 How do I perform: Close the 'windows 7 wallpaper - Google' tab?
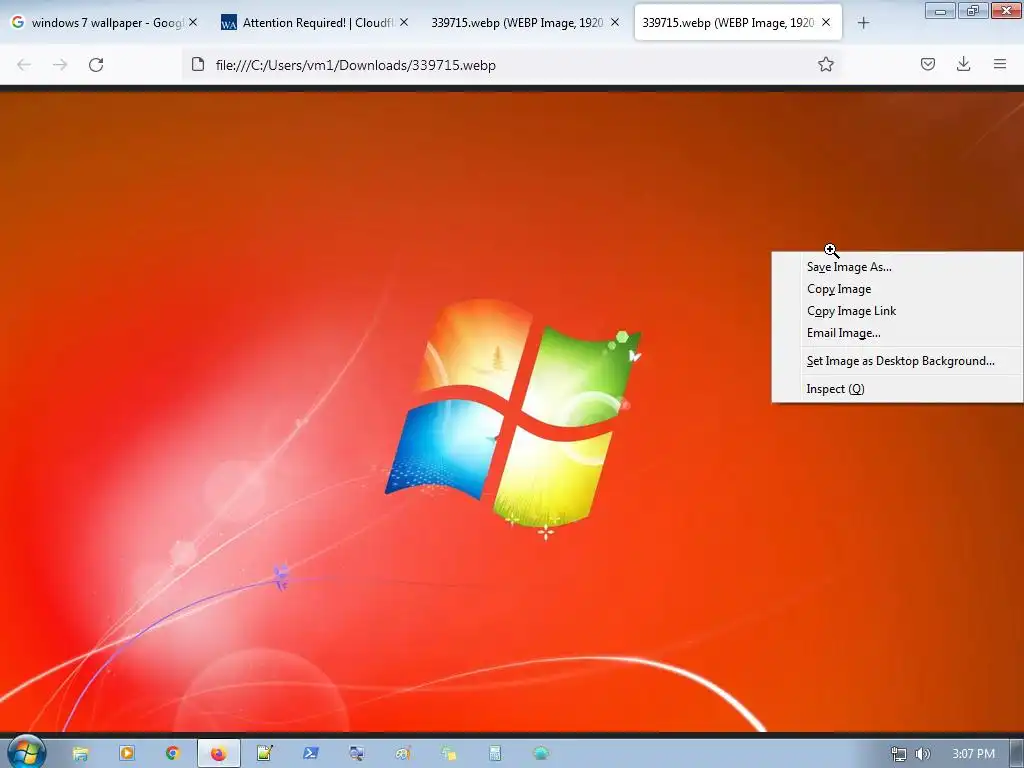click(193, 22)
